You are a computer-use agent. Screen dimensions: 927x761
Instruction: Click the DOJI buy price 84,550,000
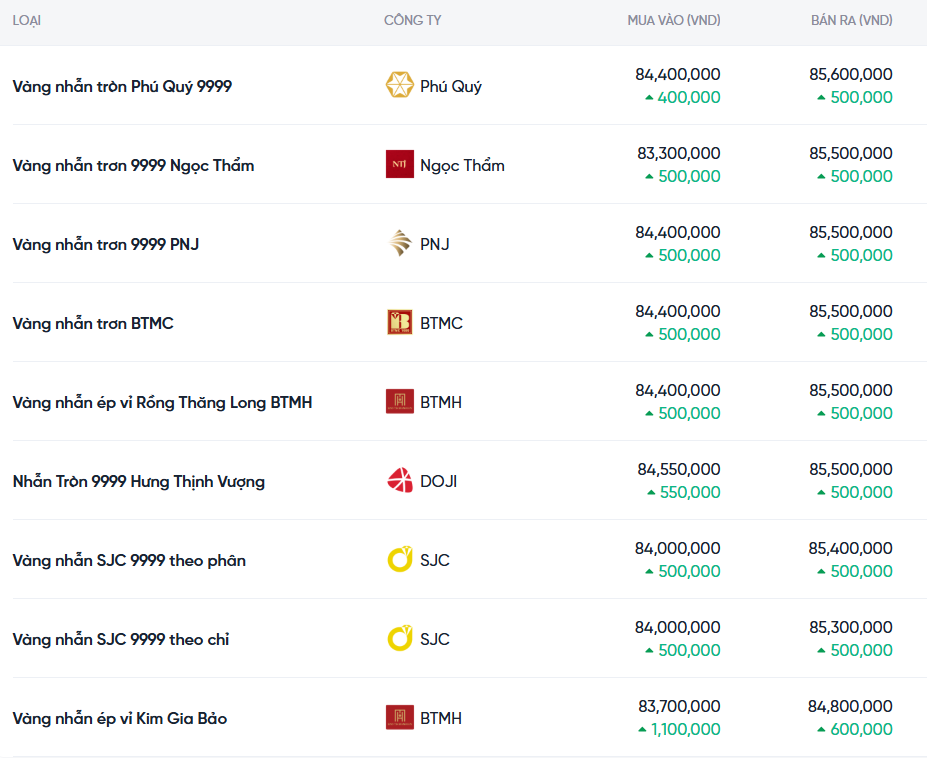pyautogui.click(x=678, y=469)
